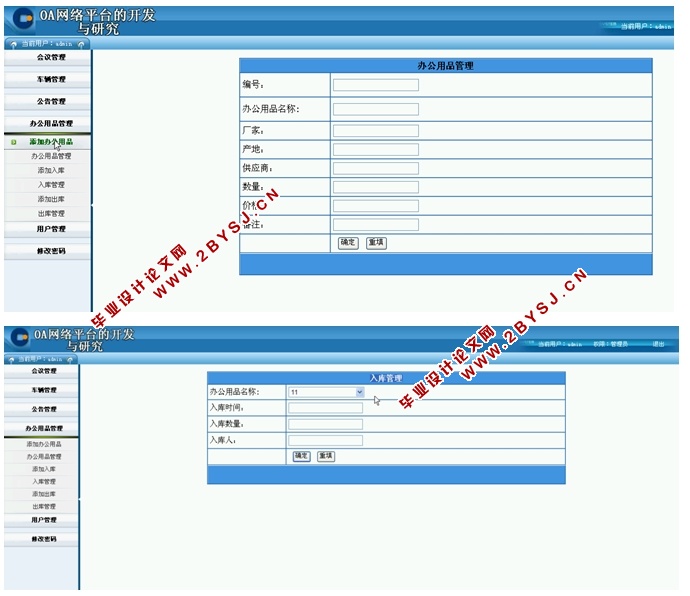Click the OA logo above the 入库管理 form
This screenshot has height=596, width=690.
pos(20,338)
